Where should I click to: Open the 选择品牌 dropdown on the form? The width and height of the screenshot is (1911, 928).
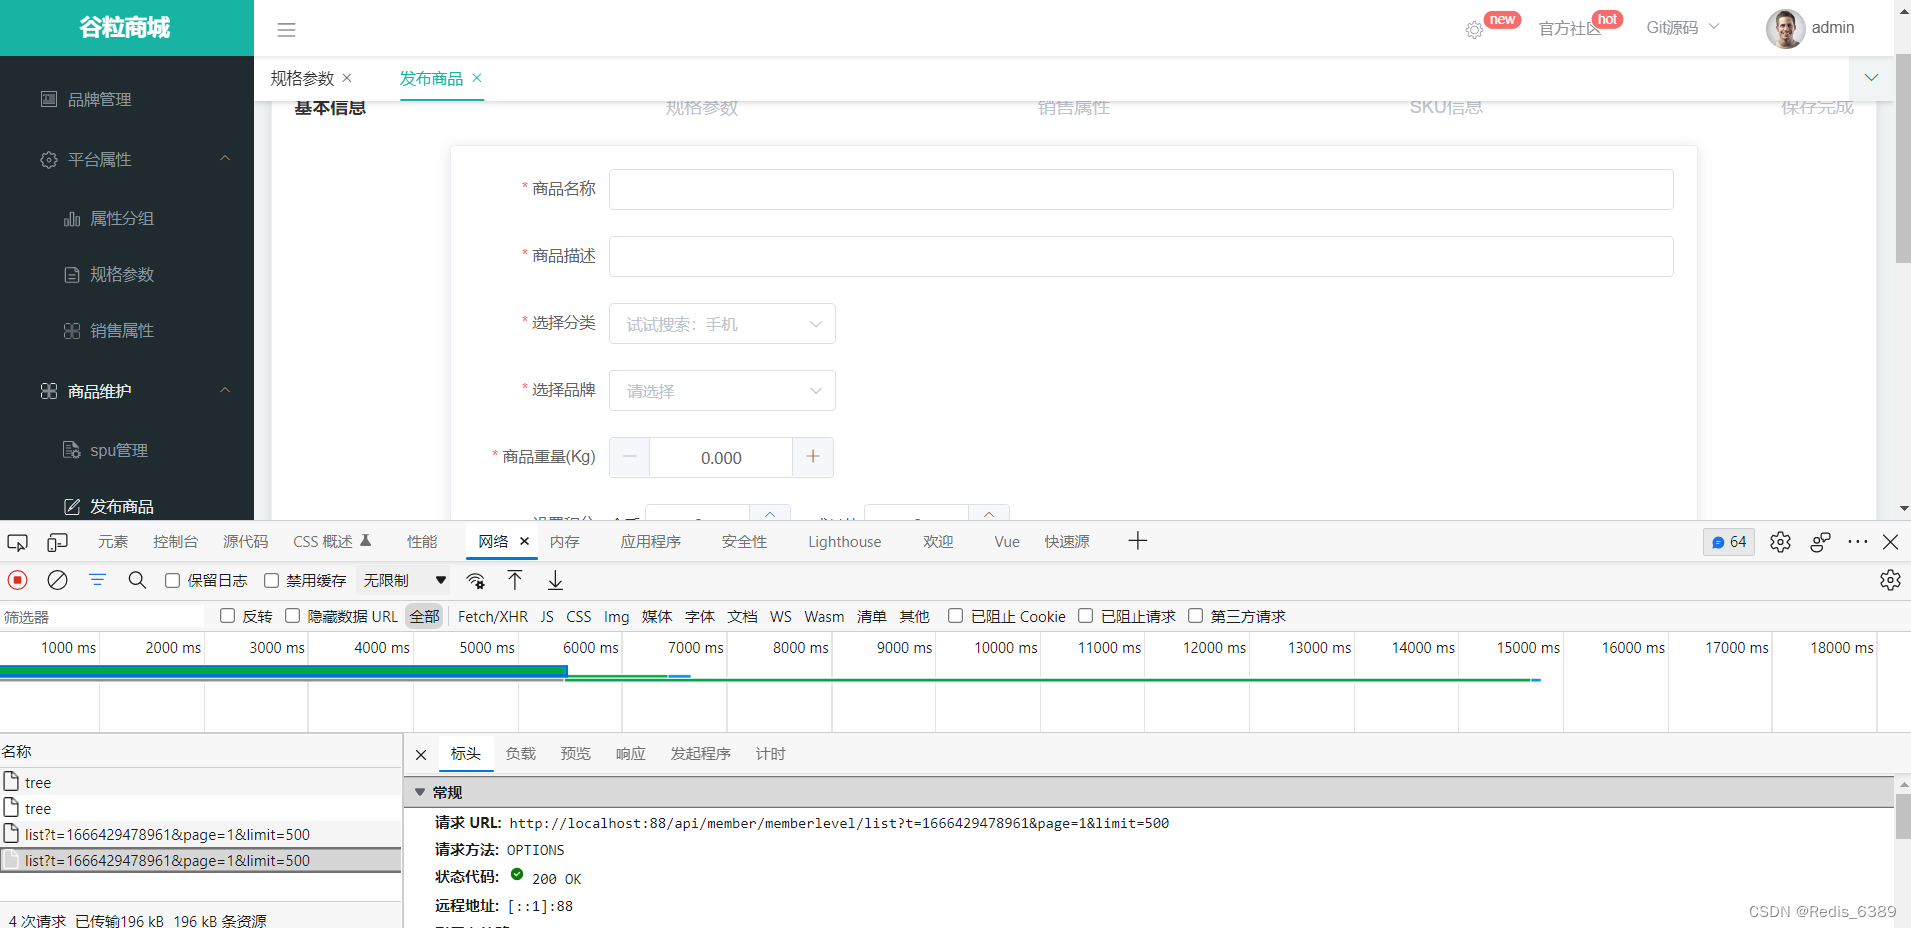[x=721, y=390]
